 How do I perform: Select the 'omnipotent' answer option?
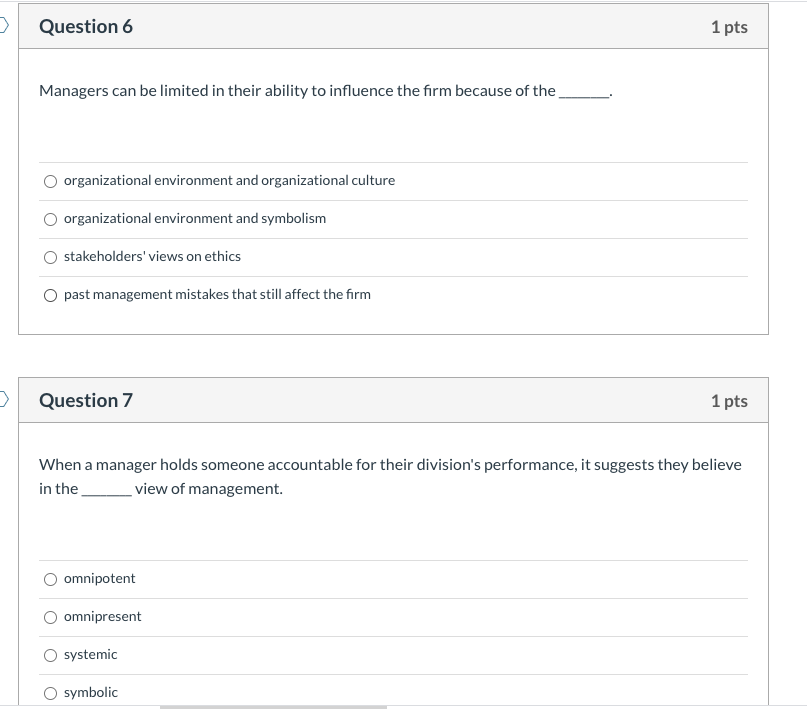(x=50, y=578)
